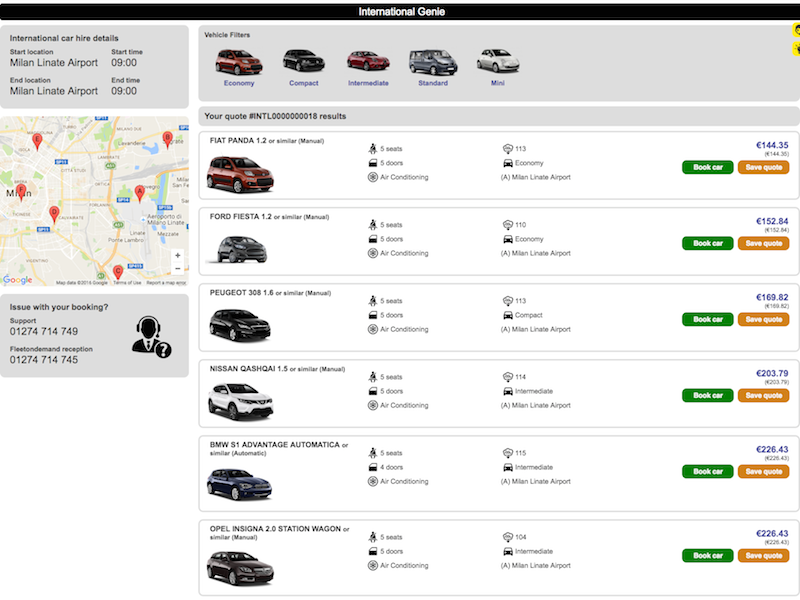The image size is (800, 600).
Task: Click the Opel Insigna car thumbnail
Action: (240, 568)
